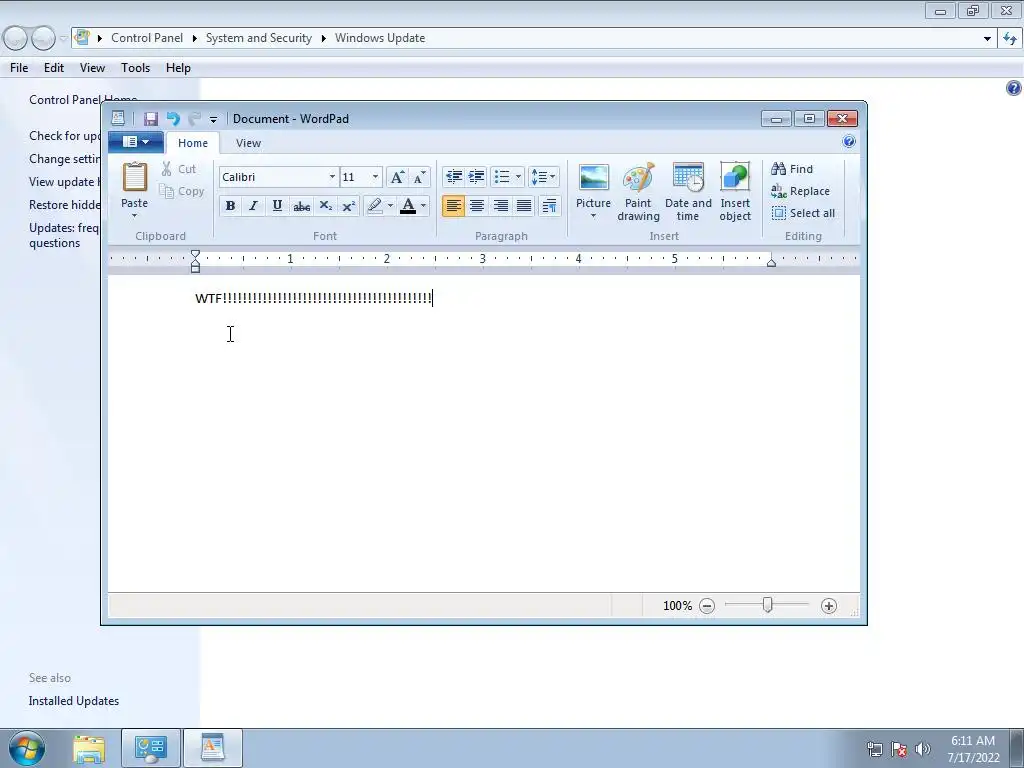Click Select all in Editing group
This screenshot has height=768, width=1024.
(x=803, y=214)
